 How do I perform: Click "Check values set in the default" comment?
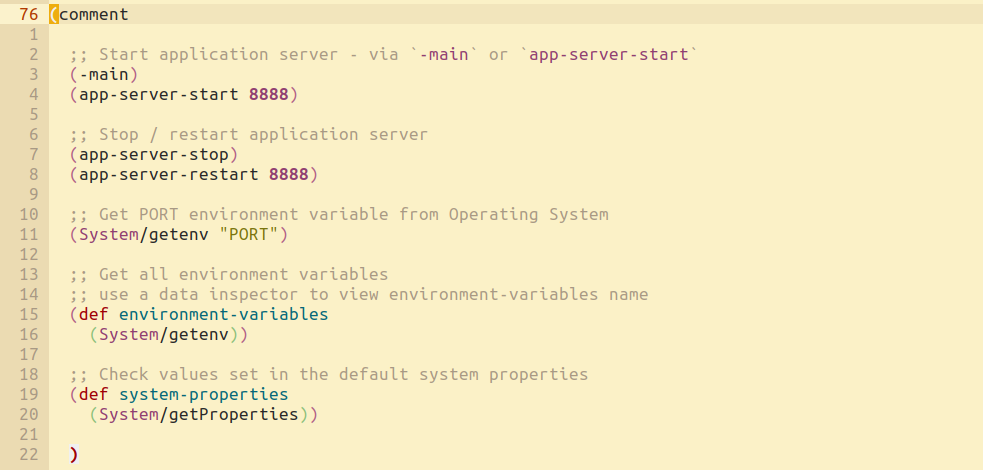point(329,374)
